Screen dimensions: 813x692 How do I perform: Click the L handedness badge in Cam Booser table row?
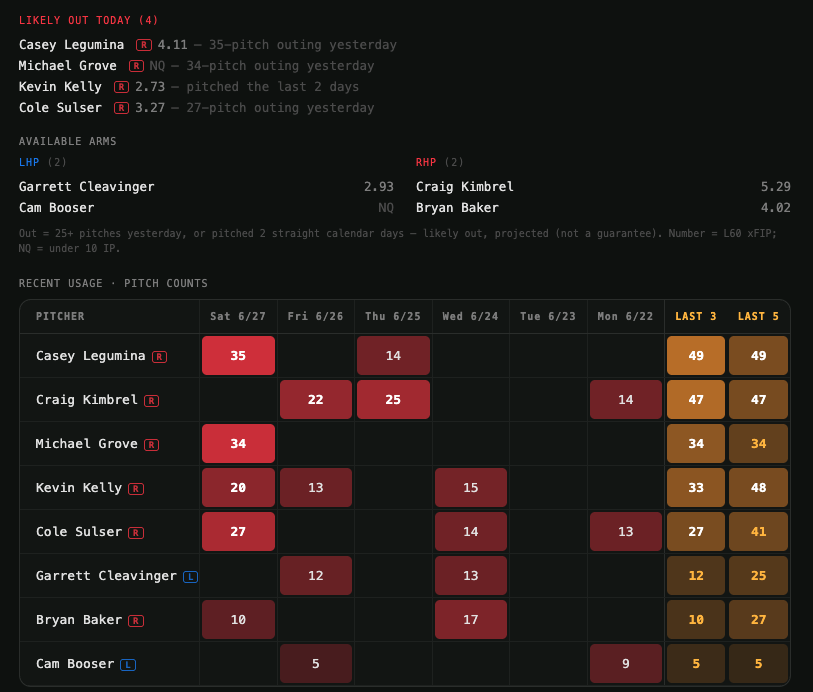128,665
